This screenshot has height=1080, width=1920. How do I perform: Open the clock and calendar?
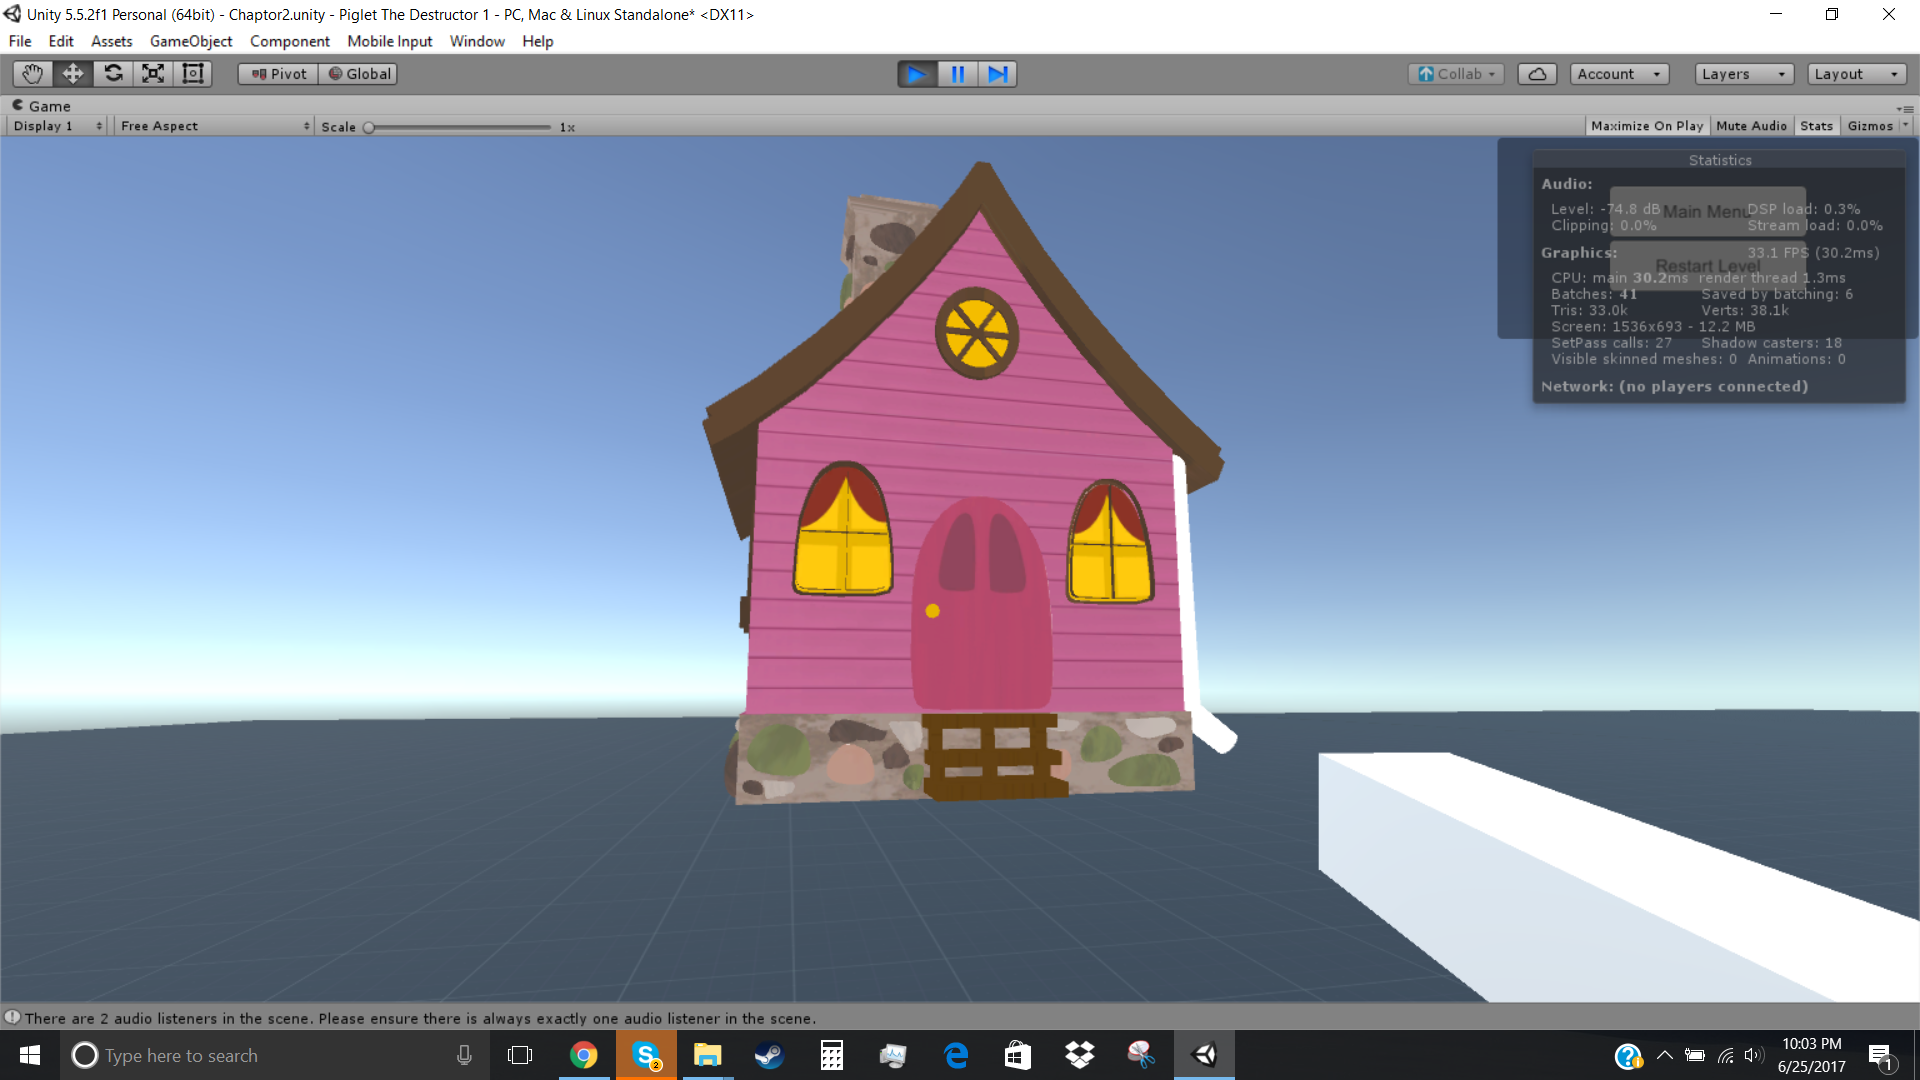(1811, 1055)
